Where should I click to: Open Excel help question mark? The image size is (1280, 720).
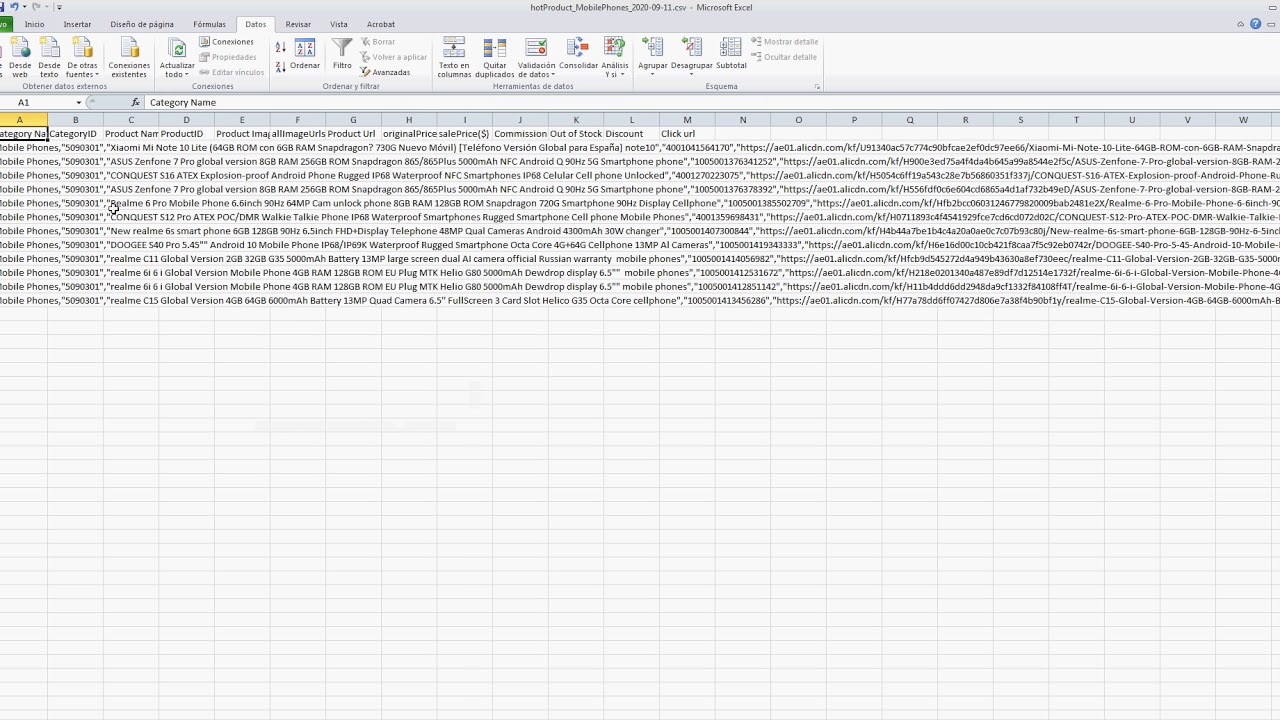click(1256, 24)
